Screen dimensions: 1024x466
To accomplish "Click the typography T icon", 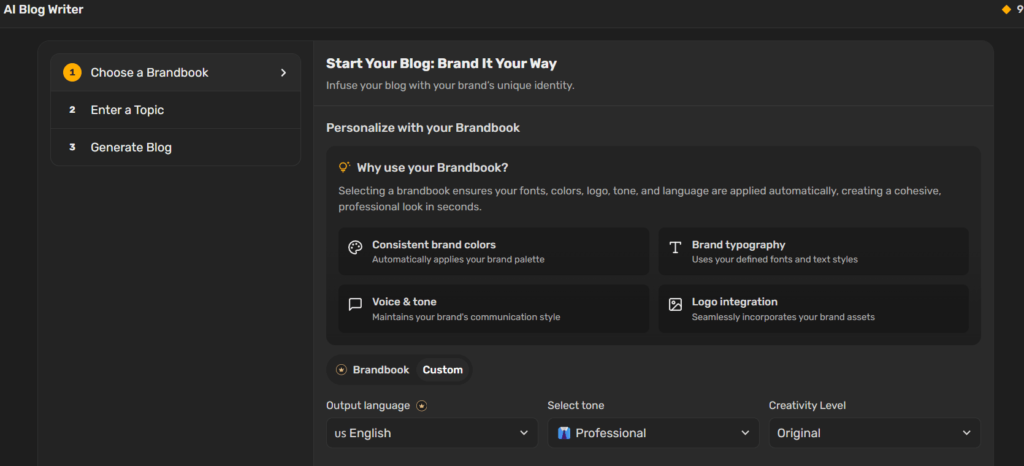I will point(675,247).
